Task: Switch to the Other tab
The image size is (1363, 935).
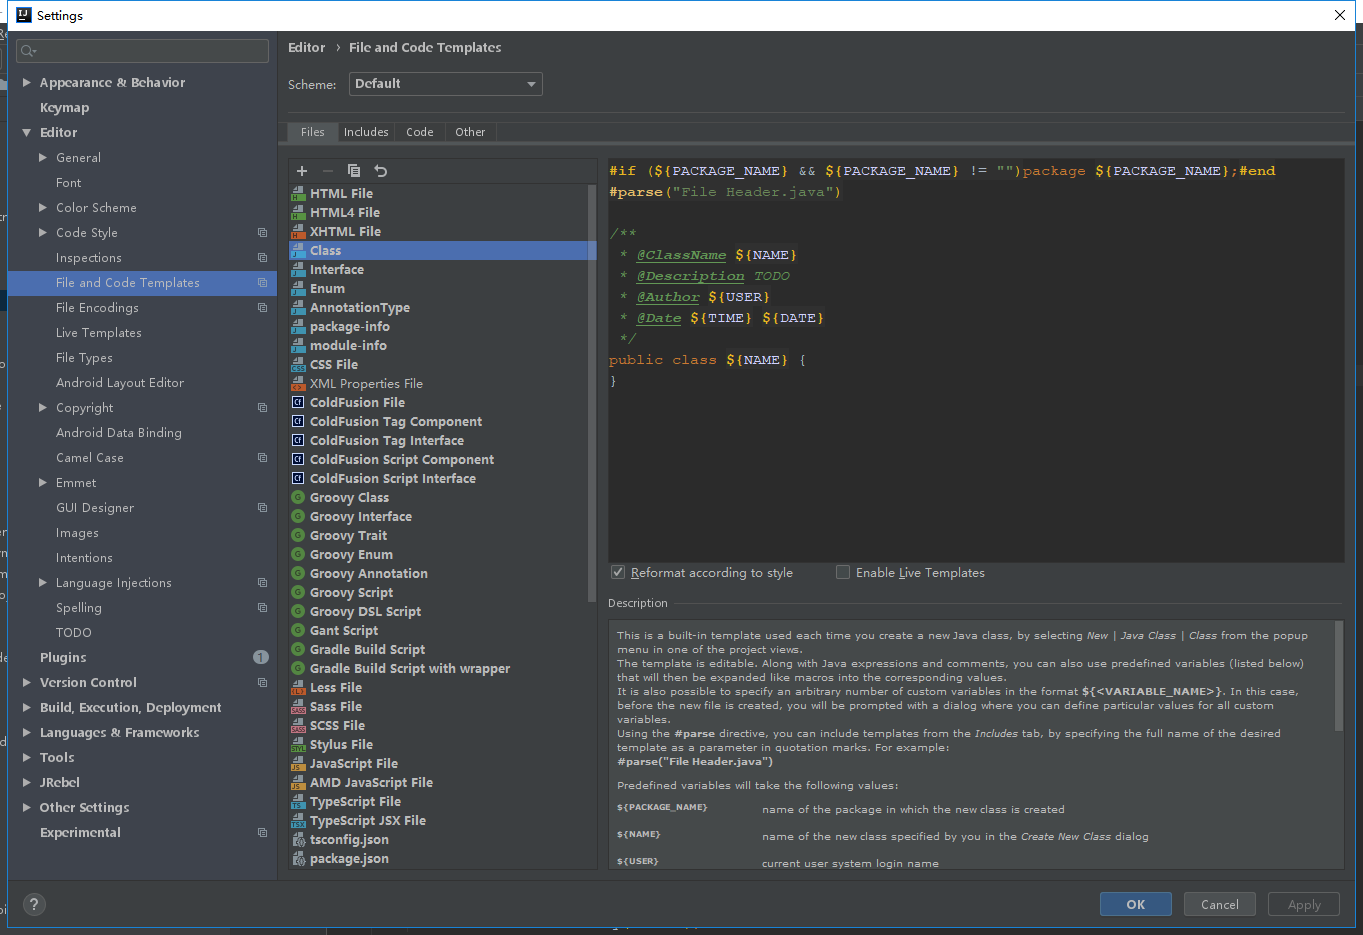Action: (x=470, y=132)
